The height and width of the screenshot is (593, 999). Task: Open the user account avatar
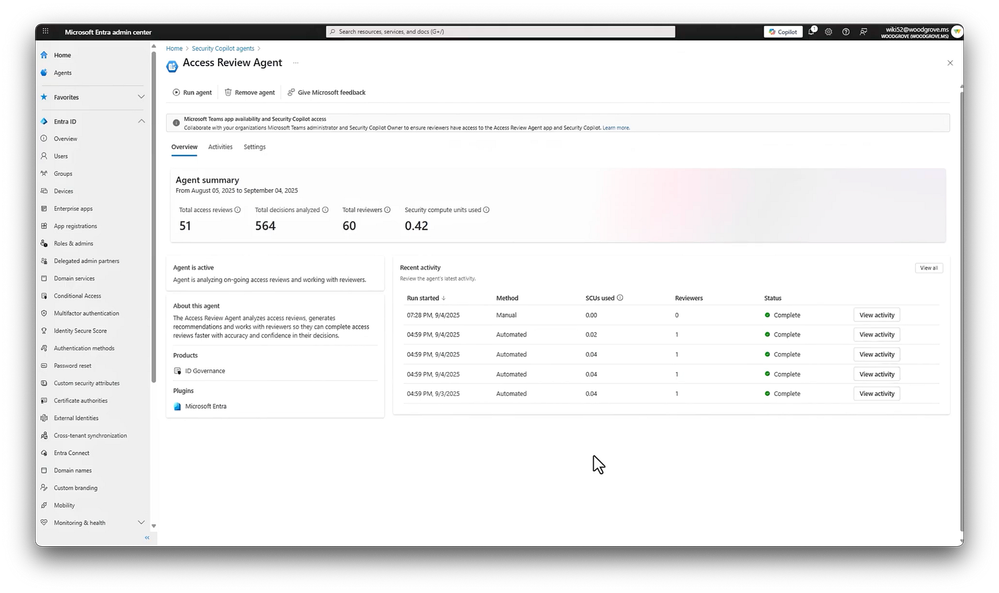coord(956,32)
